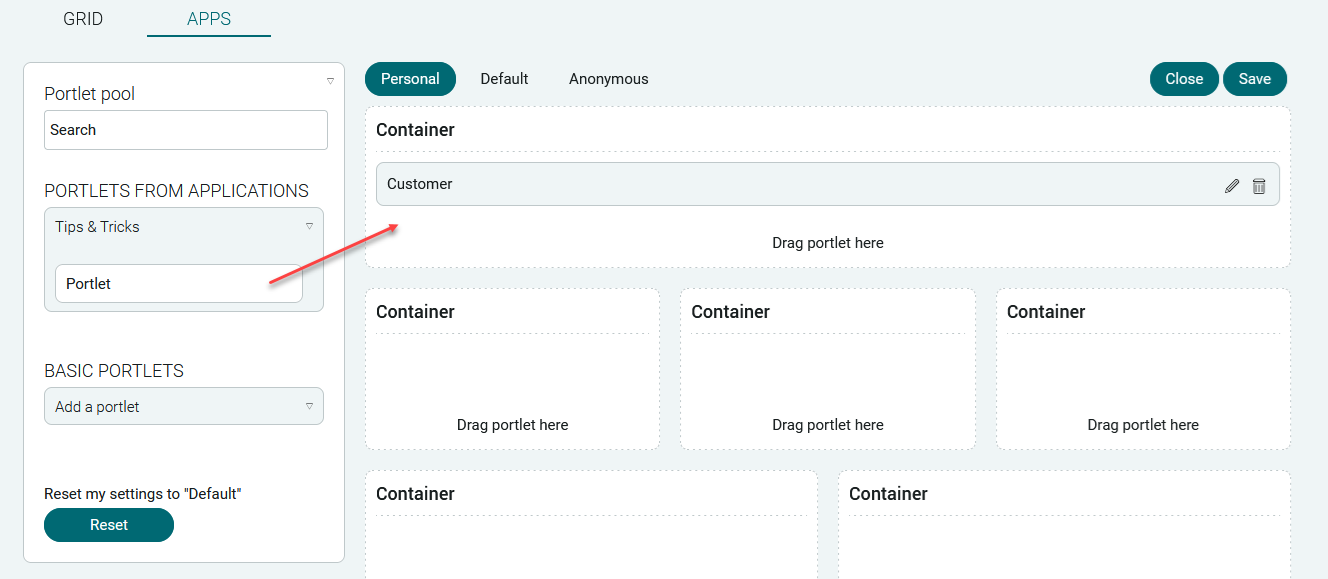The width and height of the screenshot is (1328, 579).
Task: Click the bottom-right Container heading
Action: (888, 494)
